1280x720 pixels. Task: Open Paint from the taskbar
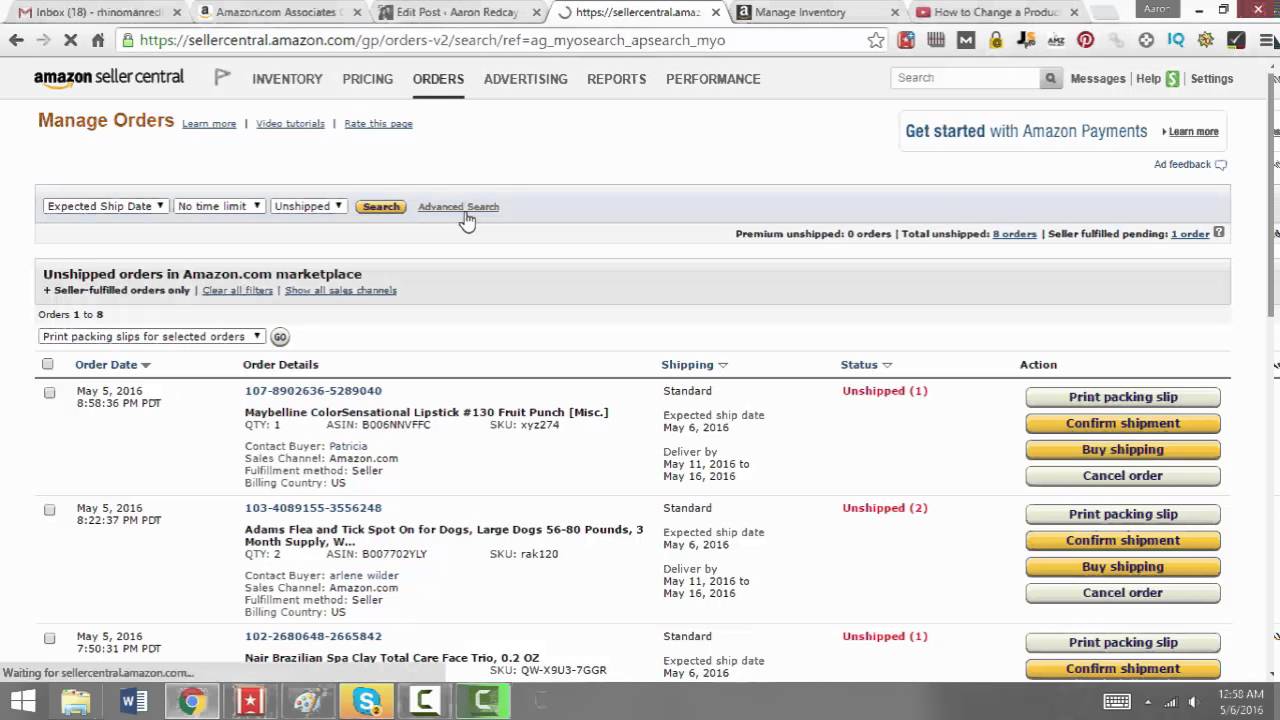coord(308,701)
